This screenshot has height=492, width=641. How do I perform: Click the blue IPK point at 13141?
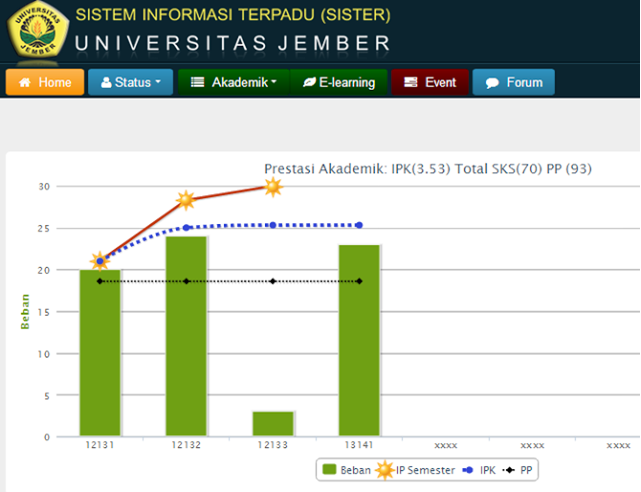pos(359,225)
